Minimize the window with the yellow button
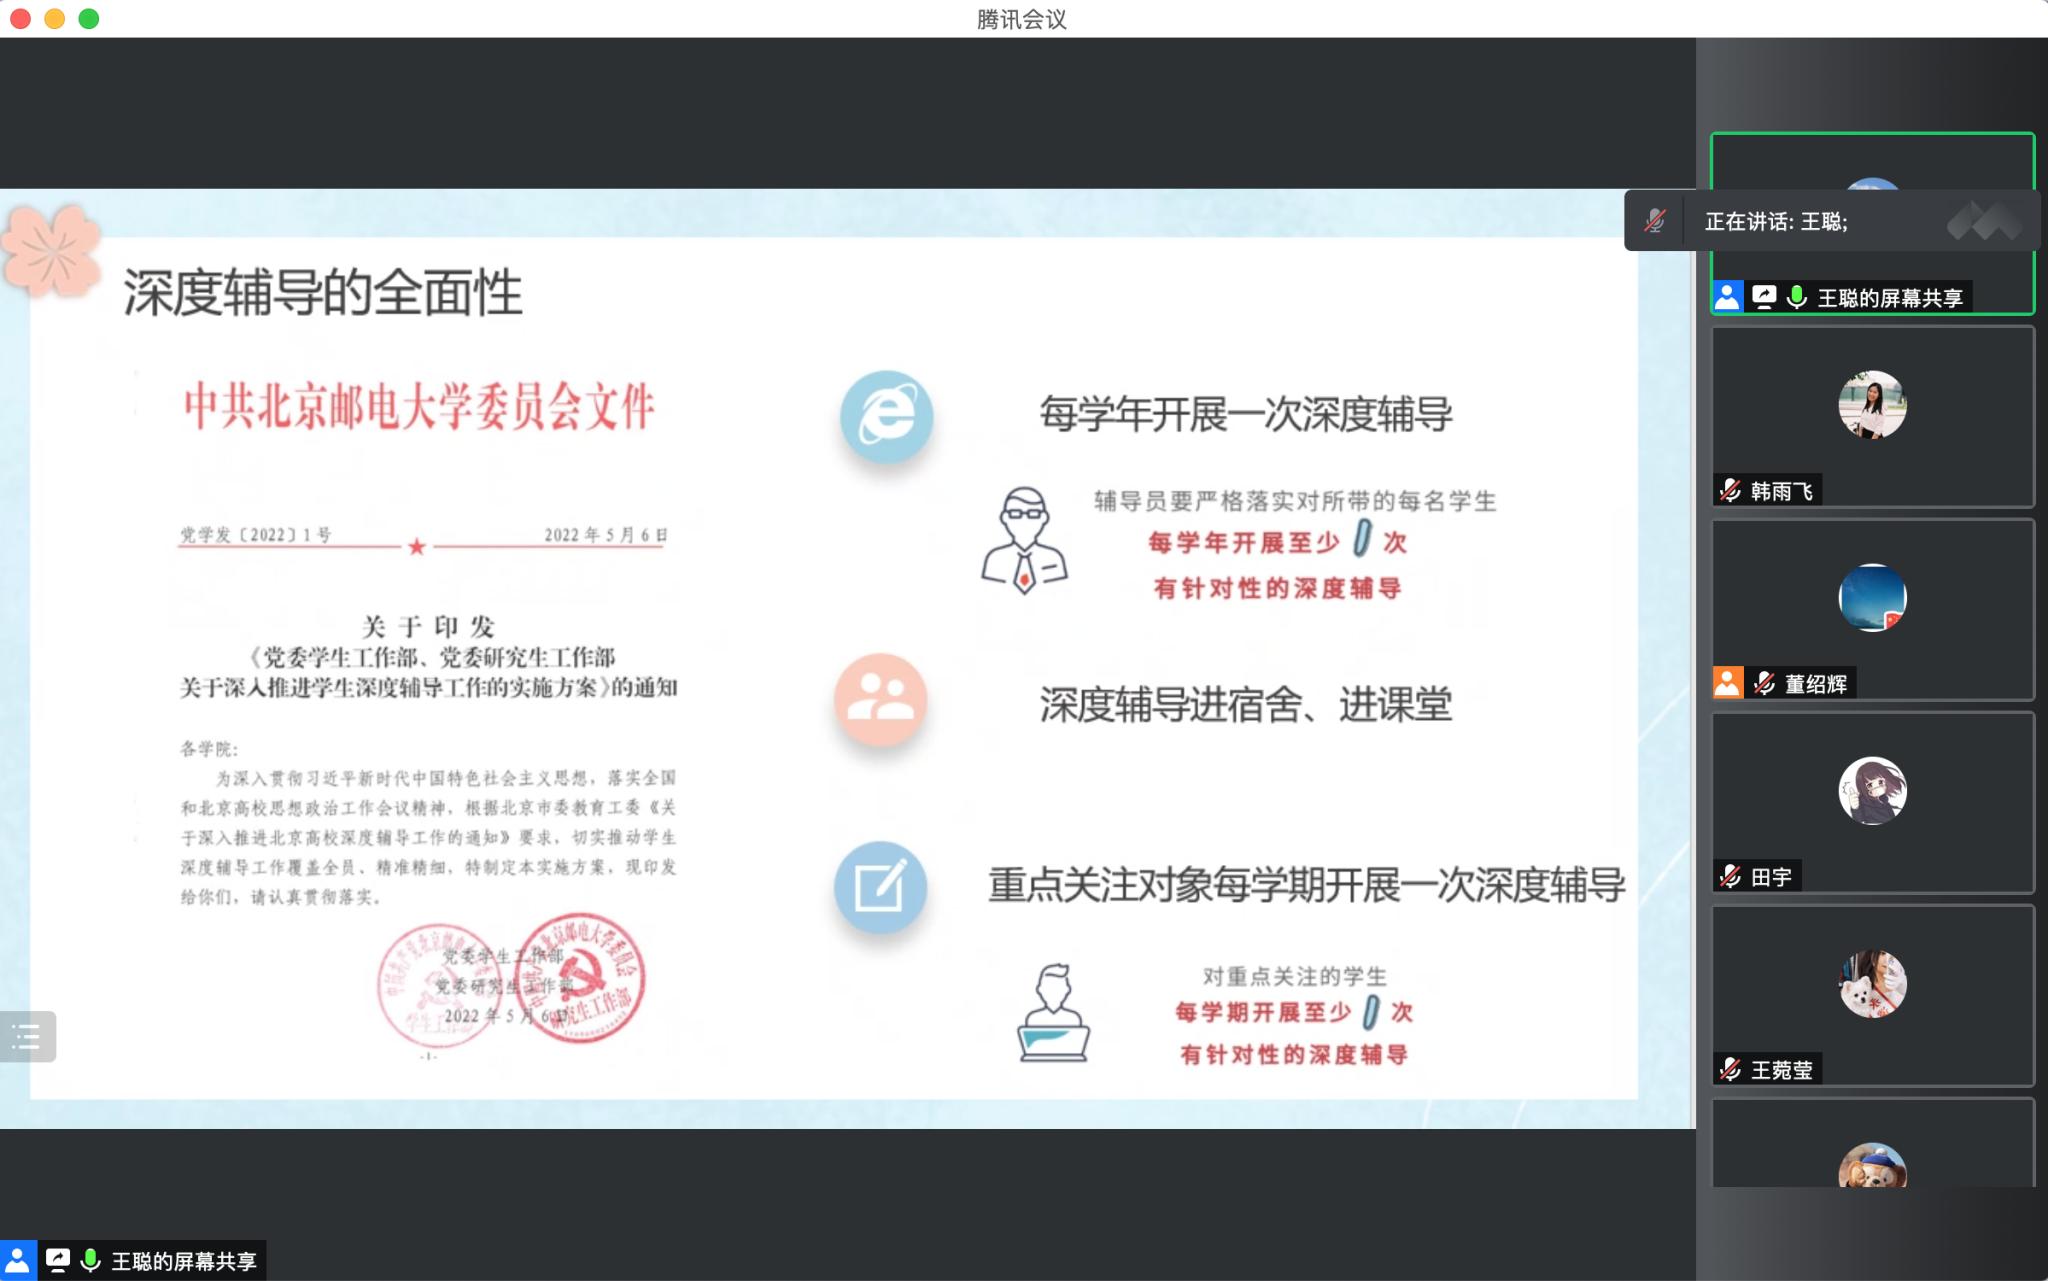 tap(55, 18)
